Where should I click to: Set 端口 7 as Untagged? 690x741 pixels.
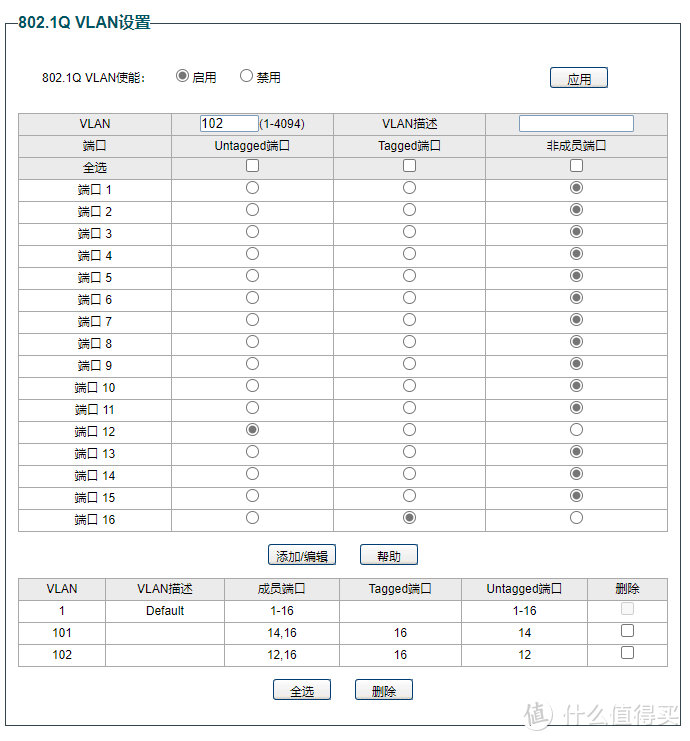[252, 320]
